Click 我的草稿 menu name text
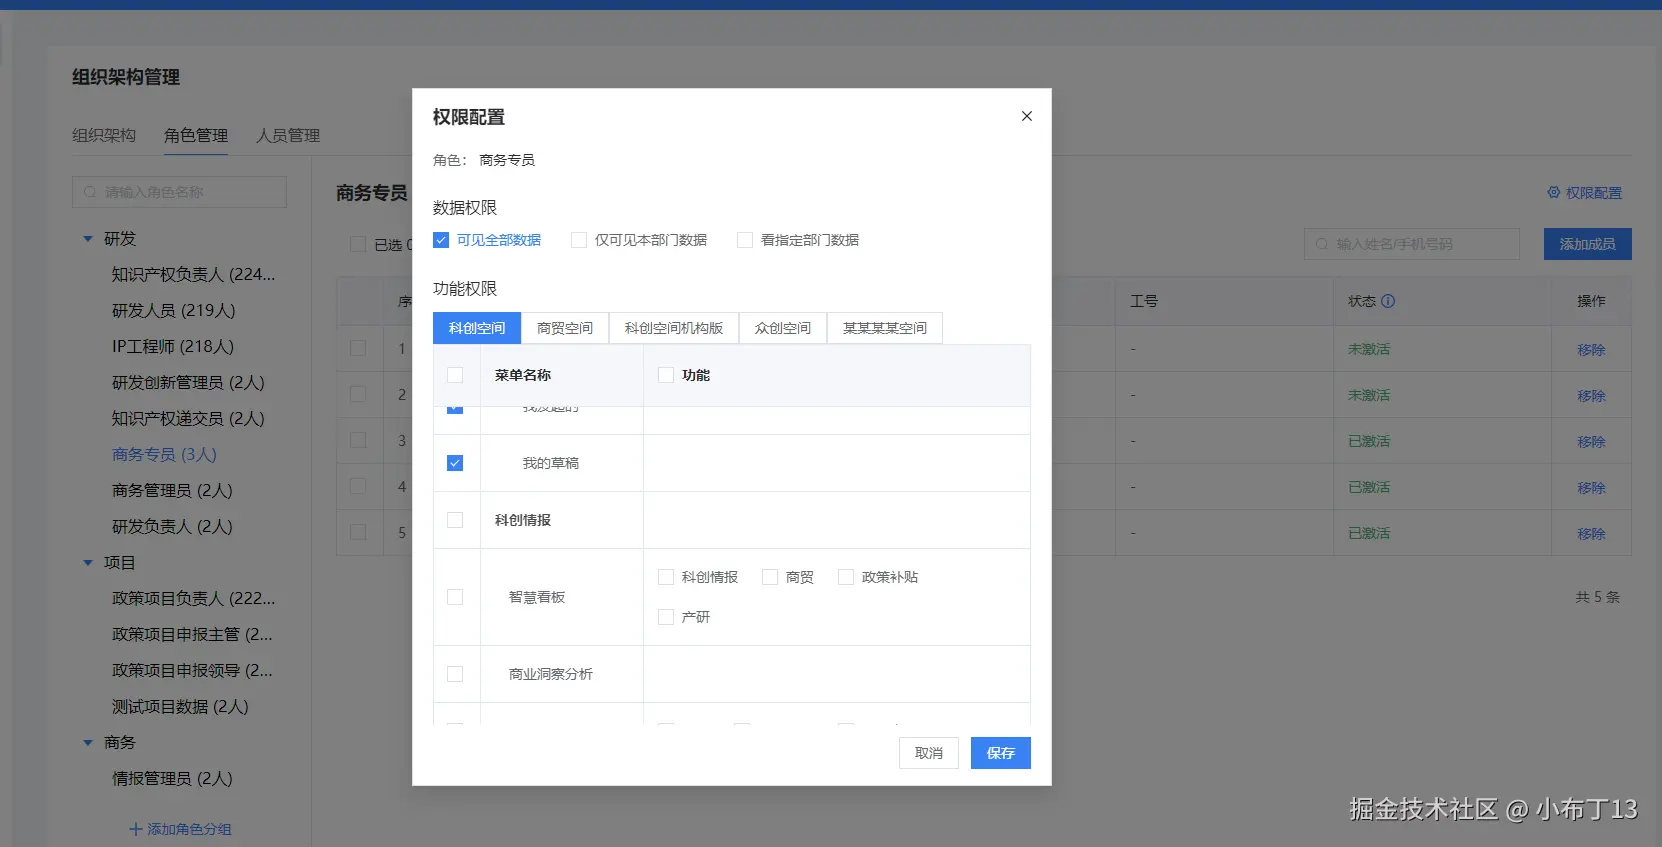 [551, 463]
